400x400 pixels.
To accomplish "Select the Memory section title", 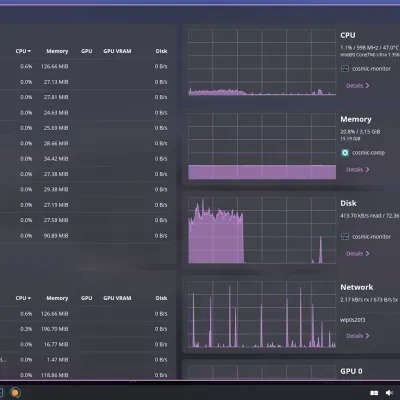I will tap(356, 119).
